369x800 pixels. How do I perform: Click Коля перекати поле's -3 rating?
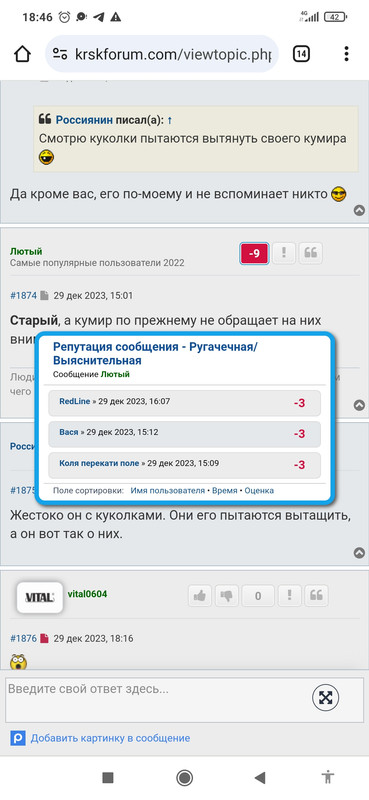coord(300,465)
